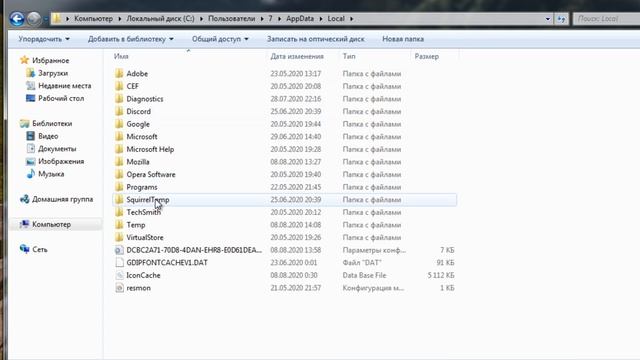
Task: Click Пользователи breadcrumb segment
Action: [x=231, y=19]
